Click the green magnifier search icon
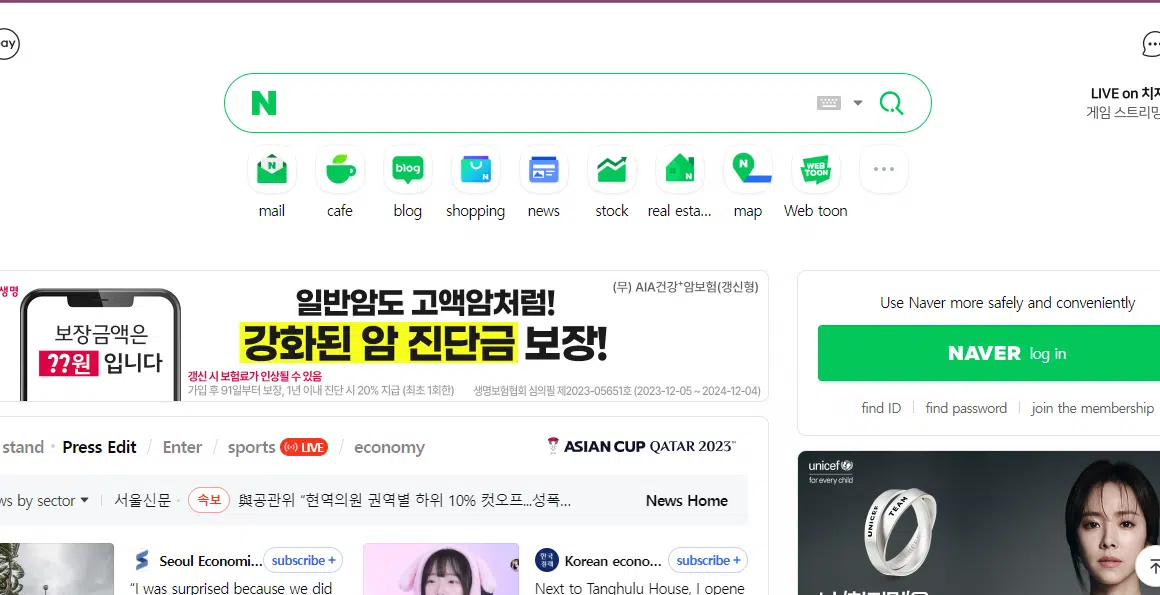This screenshot has height=595, width=1160. [891, 103]
